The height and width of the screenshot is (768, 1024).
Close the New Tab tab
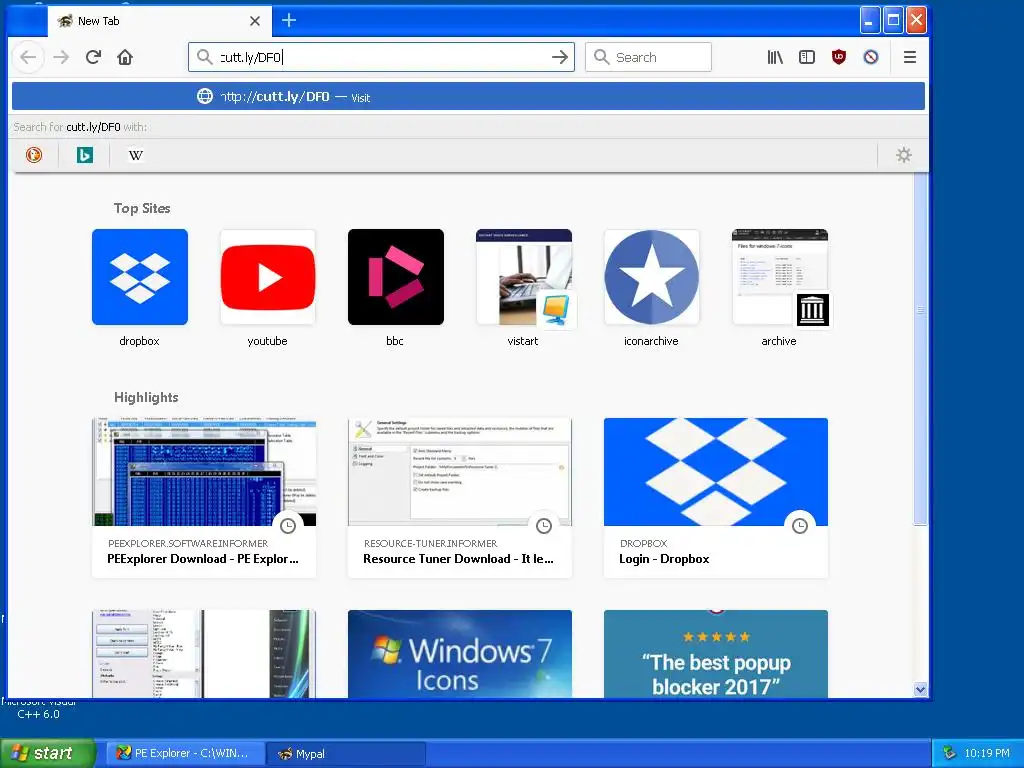coord(255,21)
